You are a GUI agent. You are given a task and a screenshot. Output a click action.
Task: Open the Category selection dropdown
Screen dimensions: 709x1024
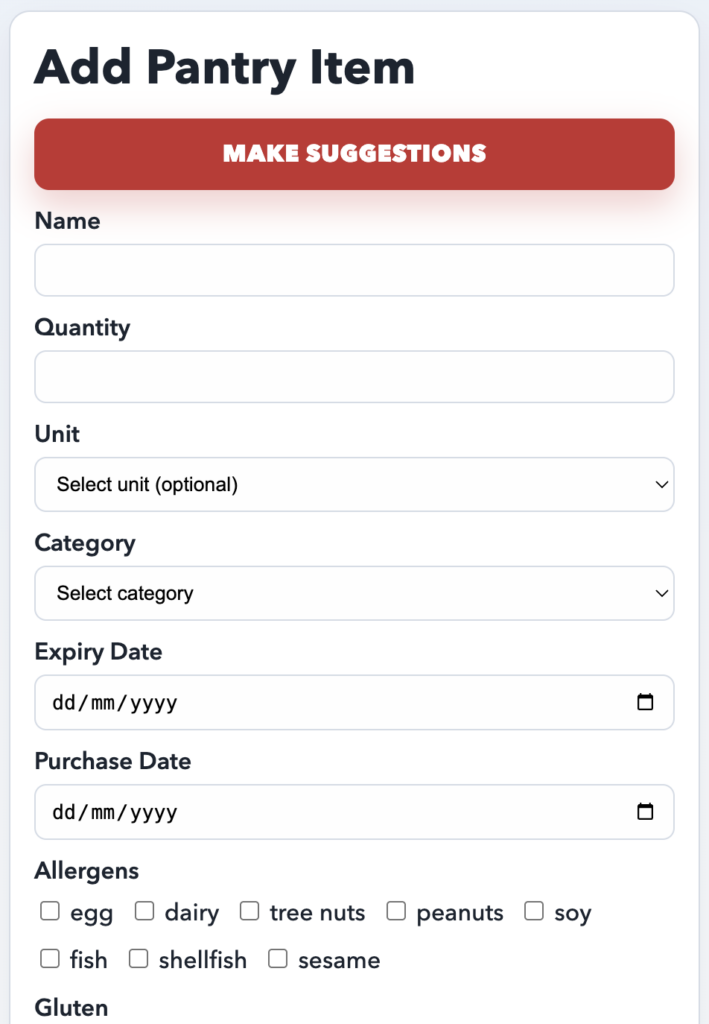click(x=354, y=593)
